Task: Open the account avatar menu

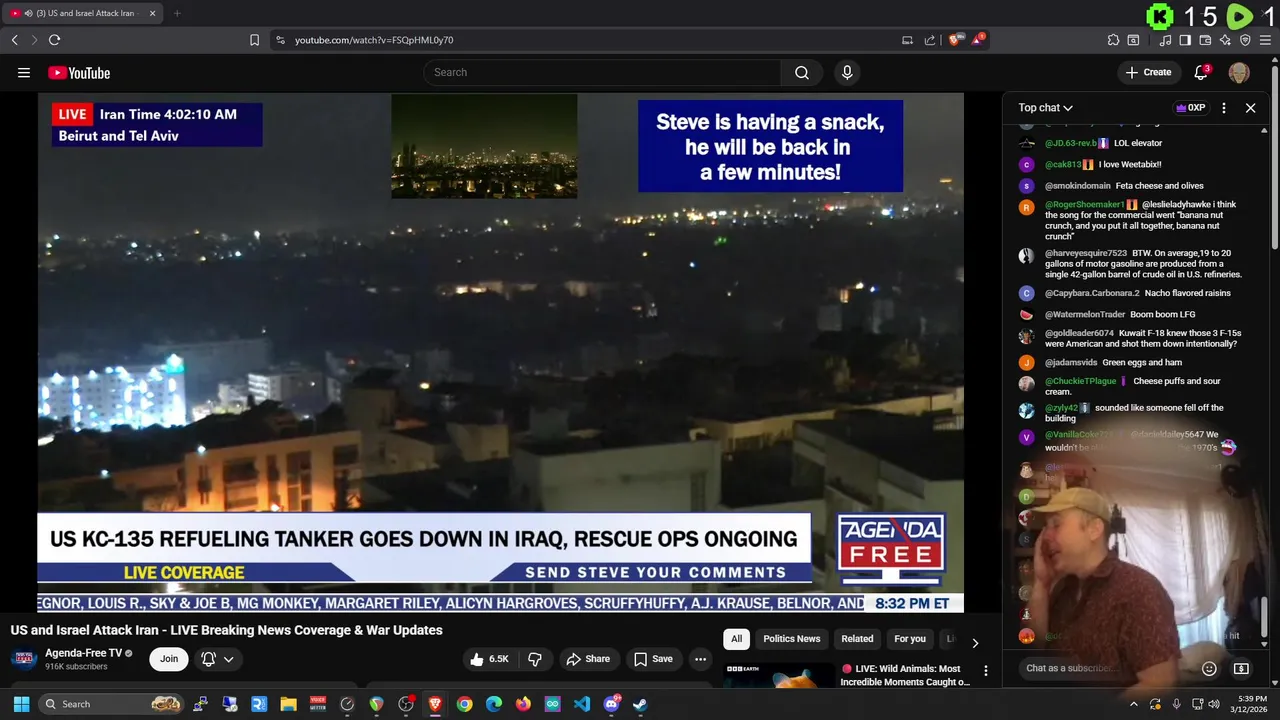Action: click(1239, 72)
